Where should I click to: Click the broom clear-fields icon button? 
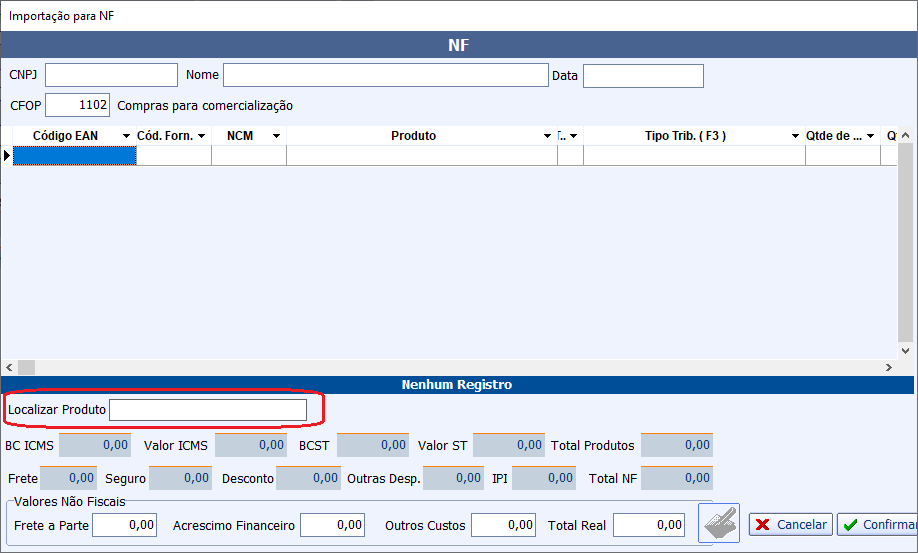[719, 524]
